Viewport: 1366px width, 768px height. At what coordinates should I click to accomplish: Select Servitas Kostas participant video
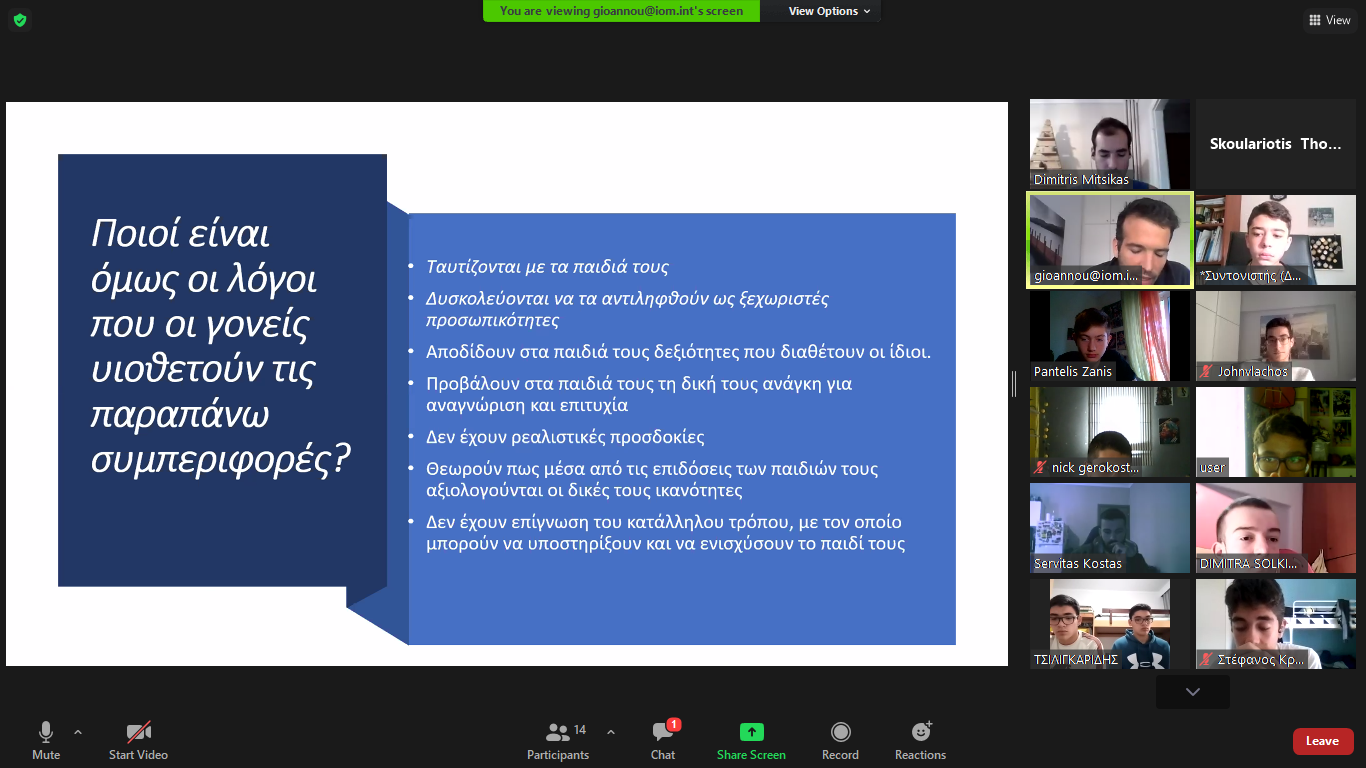click(1110, 528)
